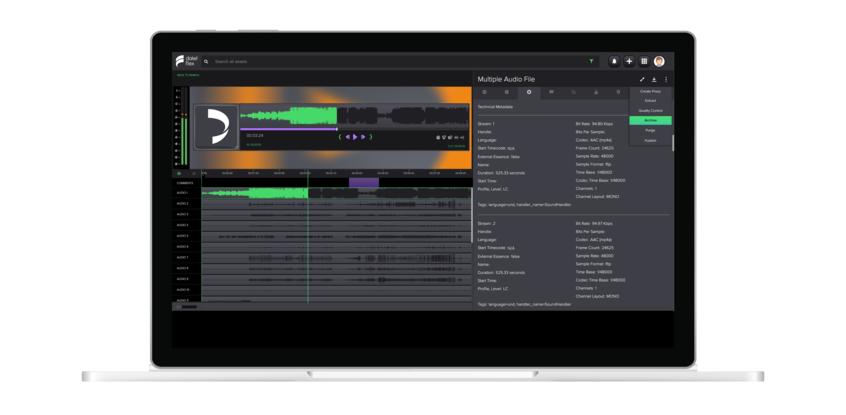
Task: Click the plus create button
Action: 629,62
